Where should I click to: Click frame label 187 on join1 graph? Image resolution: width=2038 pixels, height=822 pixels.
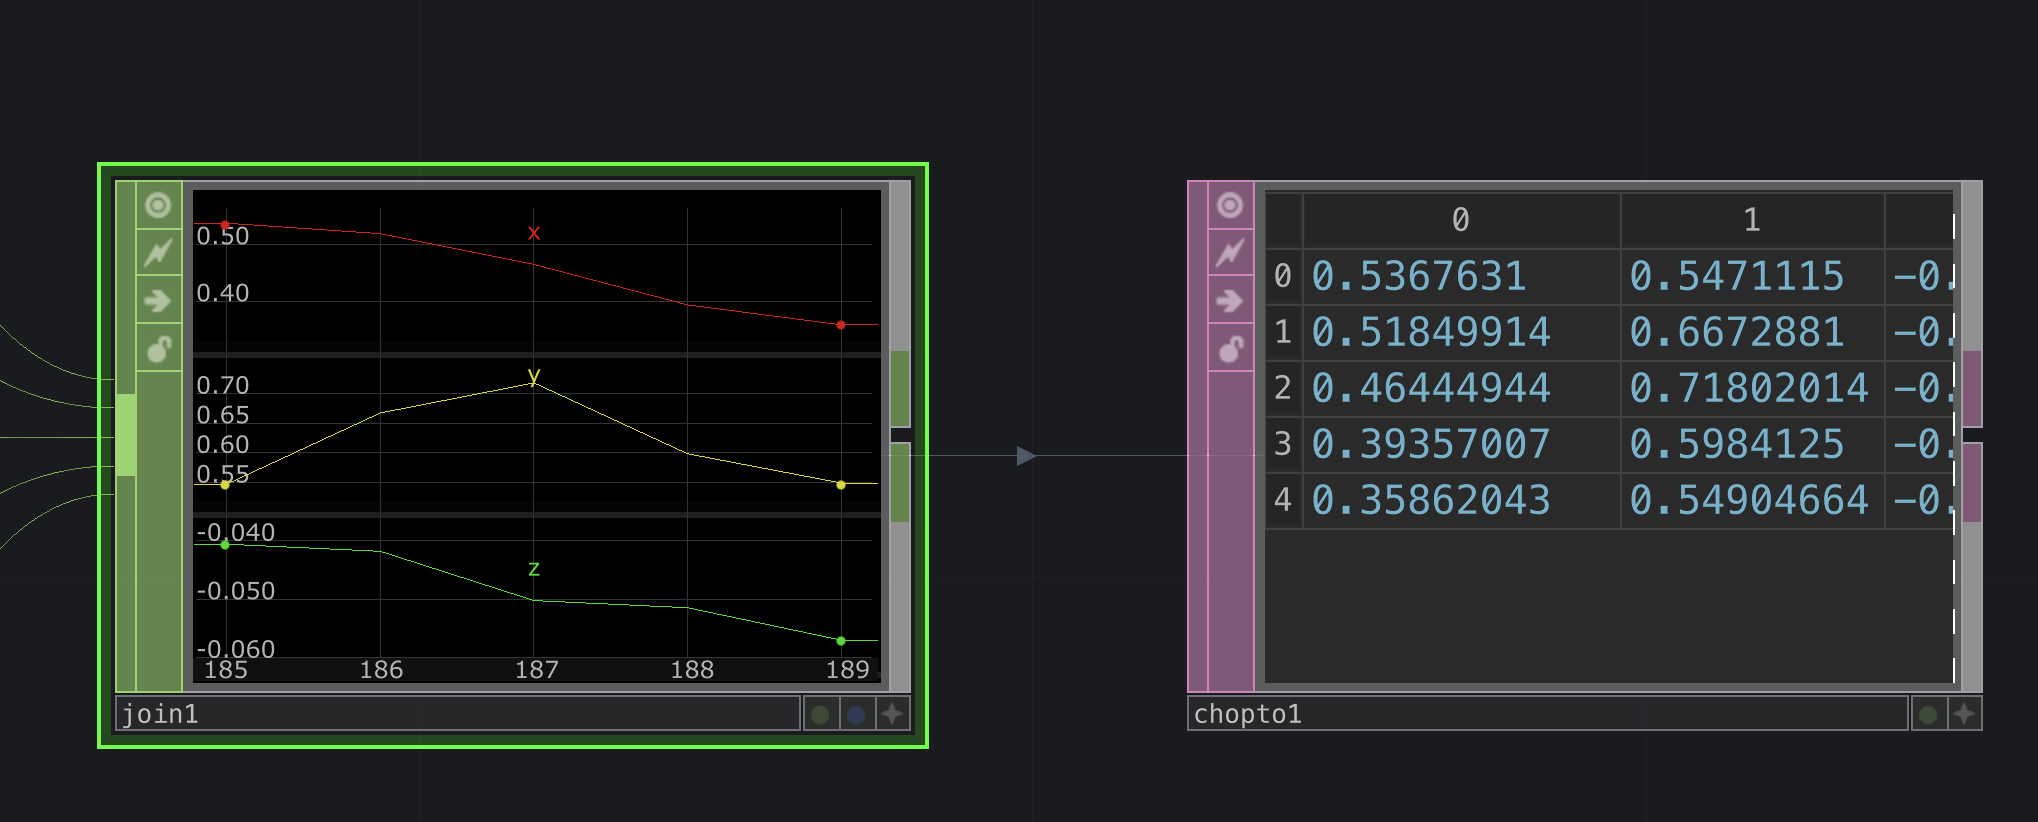point(537,670)
